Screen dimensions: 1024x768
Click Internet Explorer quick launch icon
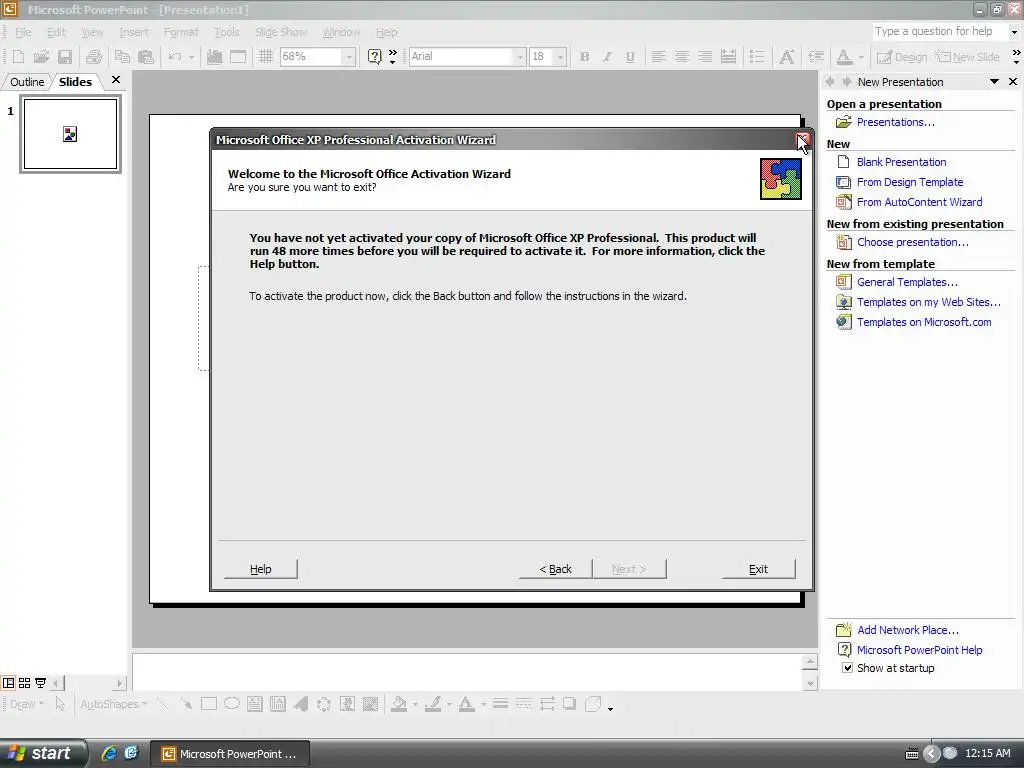108,753
